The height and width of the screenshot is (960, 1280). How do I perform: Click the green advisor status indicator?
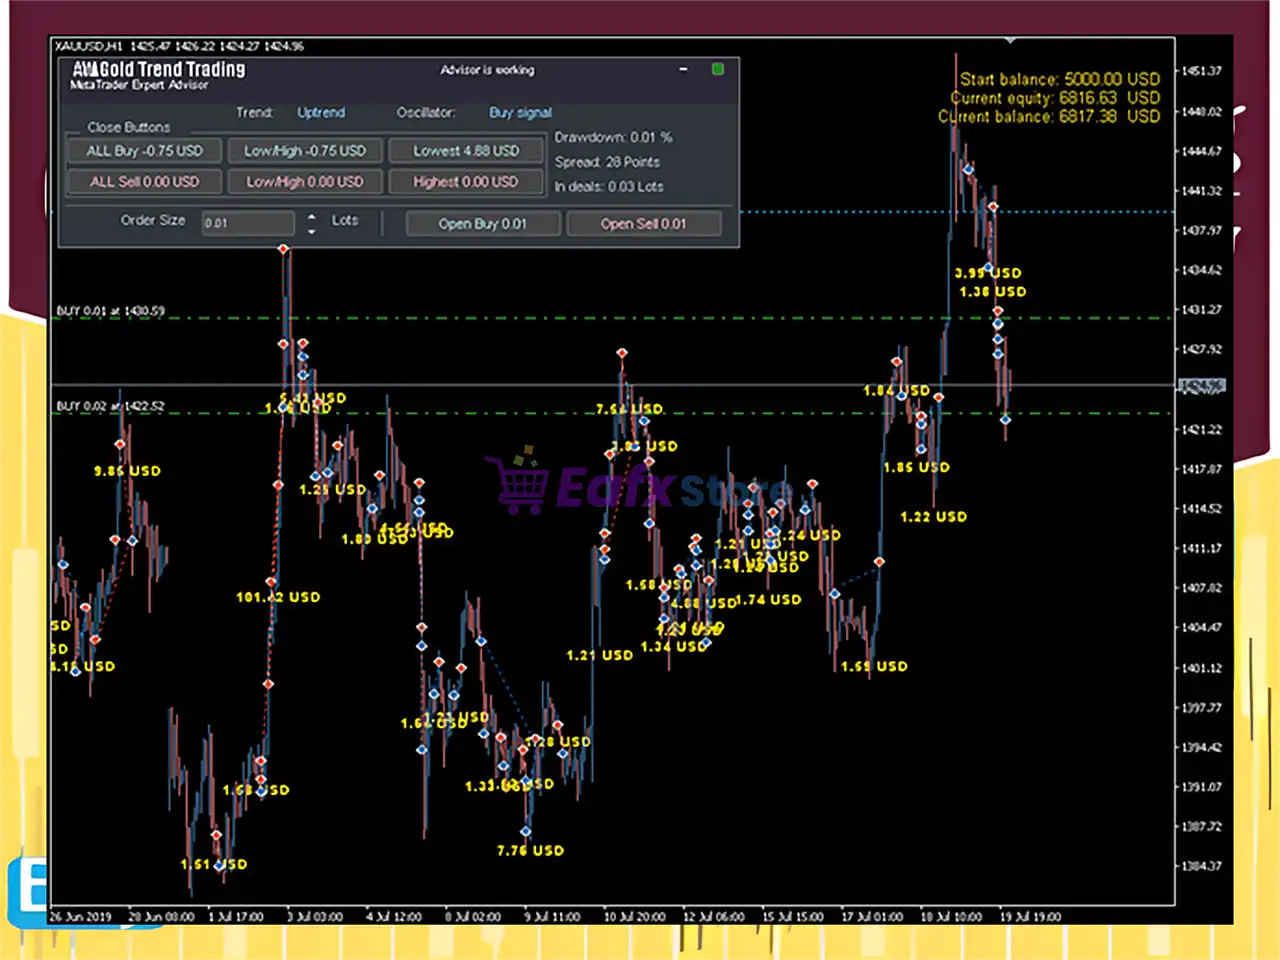coord(717,69)
